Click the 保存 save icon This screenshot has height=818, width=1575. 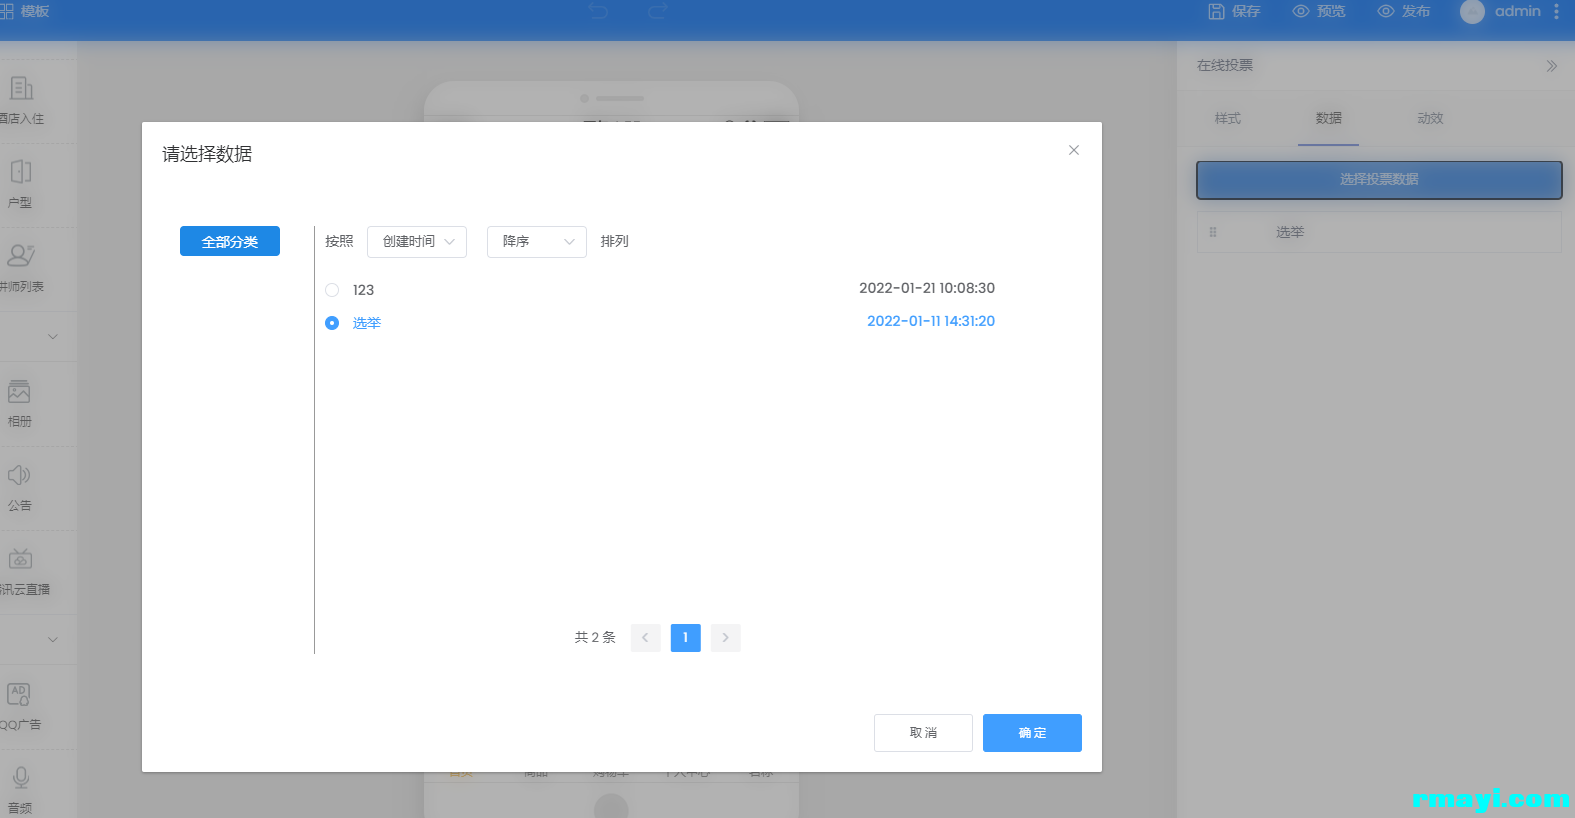point(1217,11)
